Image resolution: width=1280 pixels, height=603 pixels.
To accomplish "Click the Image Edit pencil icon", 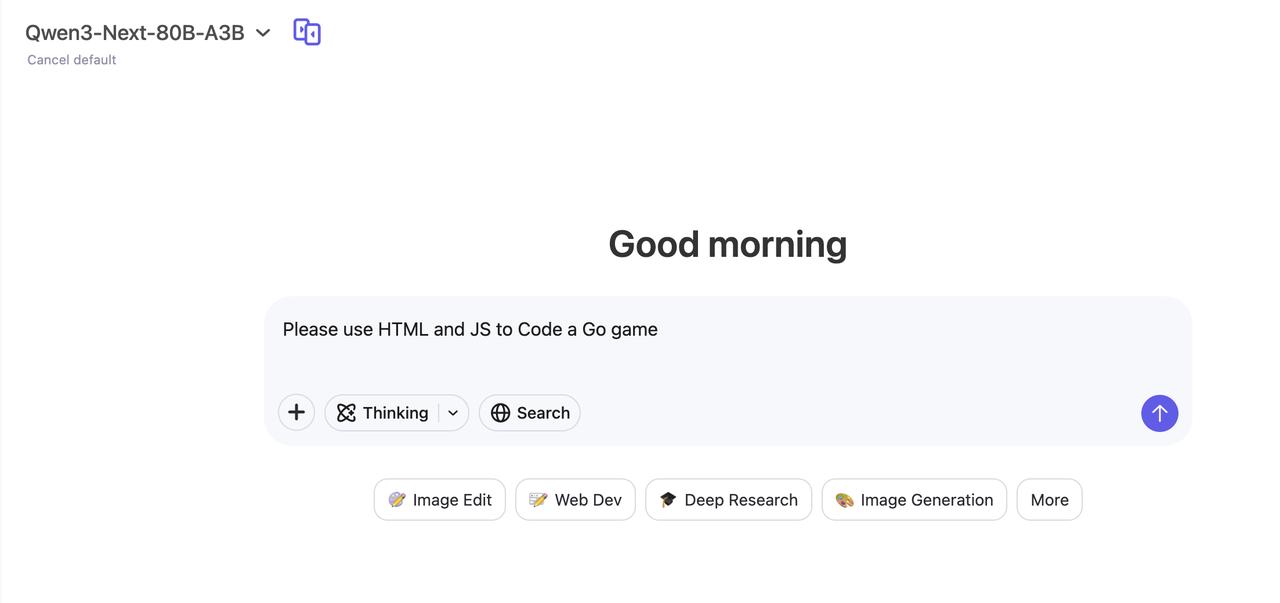I will [397, 500].
